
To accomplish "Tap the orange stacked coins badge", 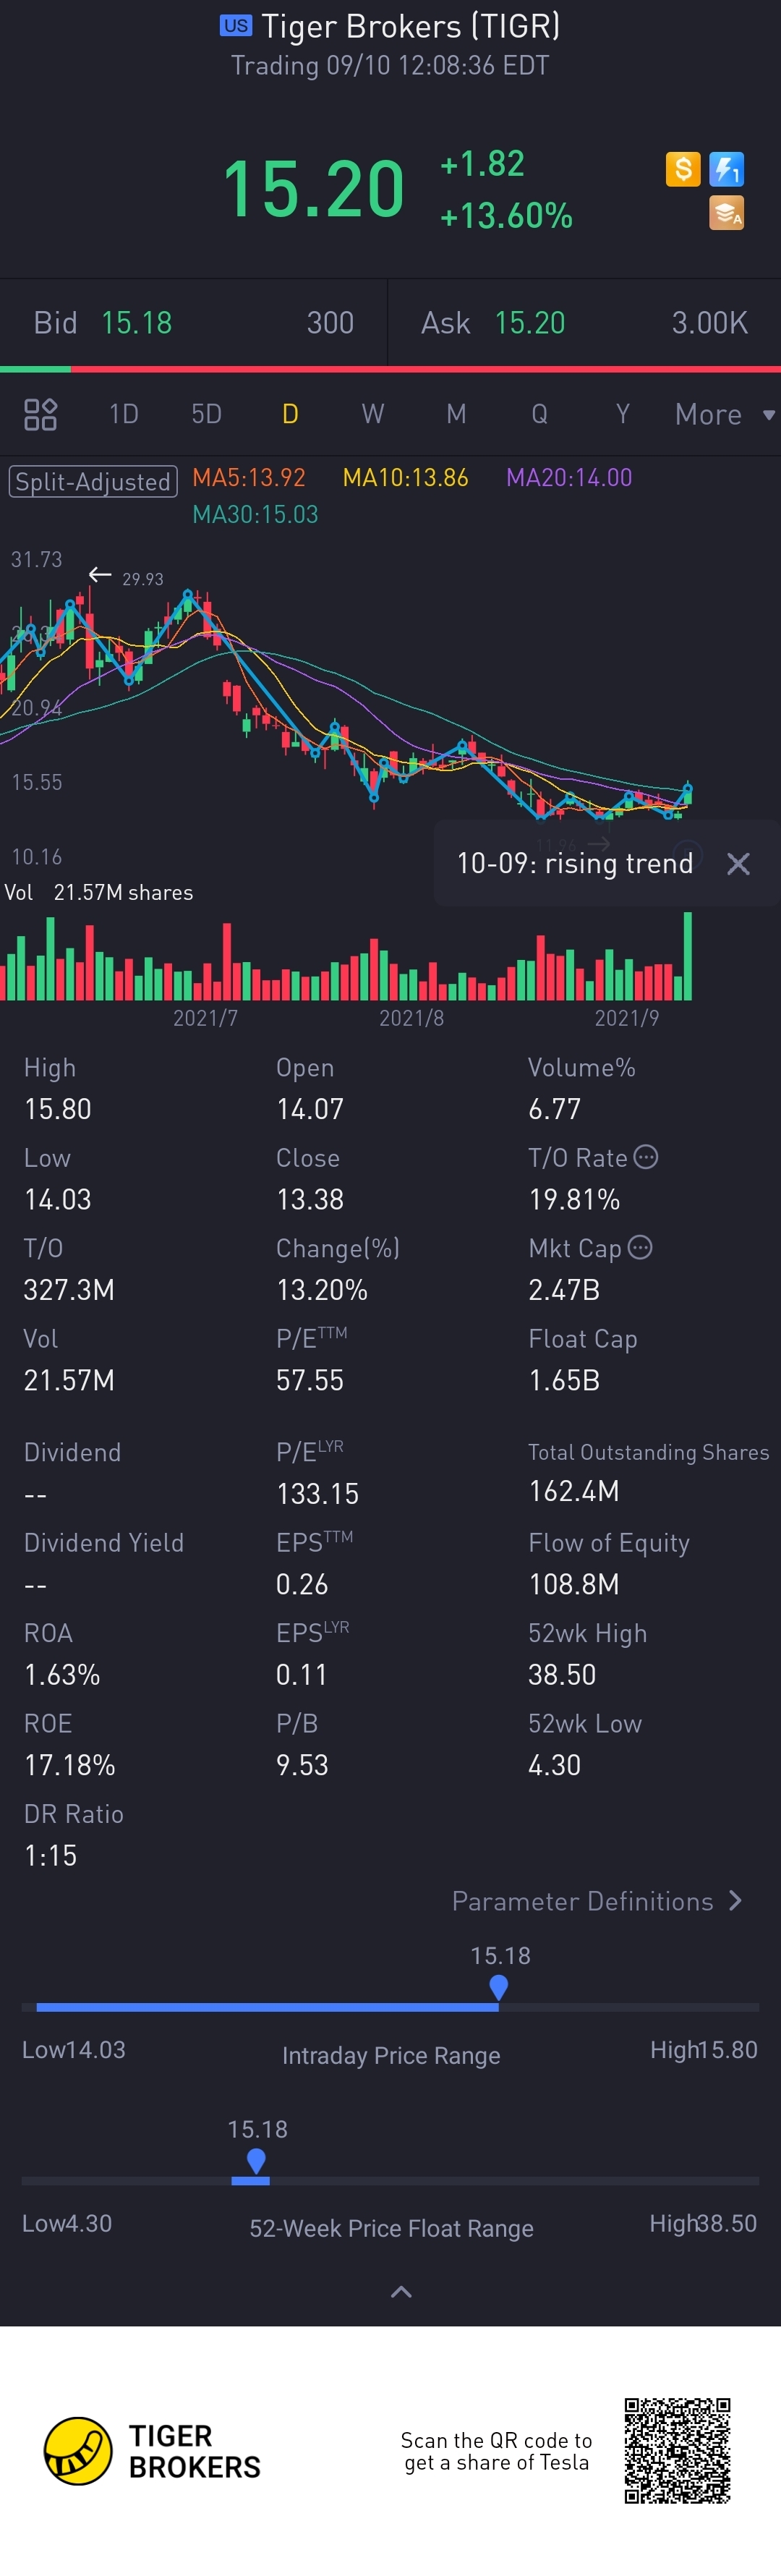I will coord(726,213).
